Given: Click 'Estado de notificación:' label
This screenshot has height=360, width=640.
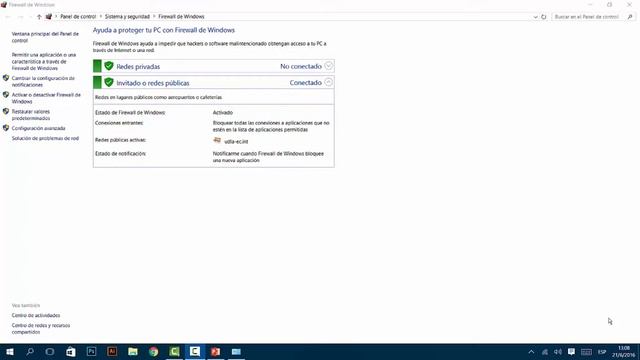Looking at the screenshot, I should 120,154.
